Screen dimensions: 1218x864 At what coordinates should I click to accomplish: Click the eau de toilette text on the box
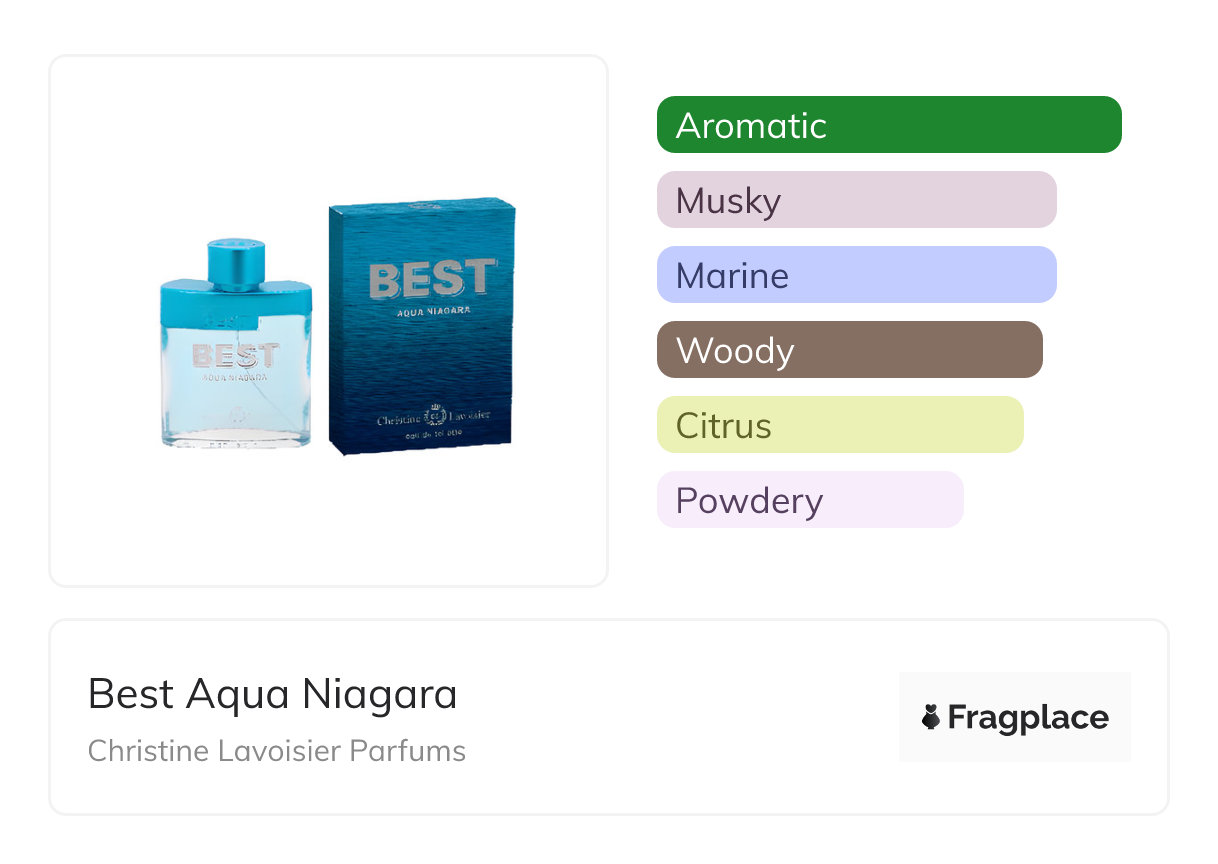(432, 434)
